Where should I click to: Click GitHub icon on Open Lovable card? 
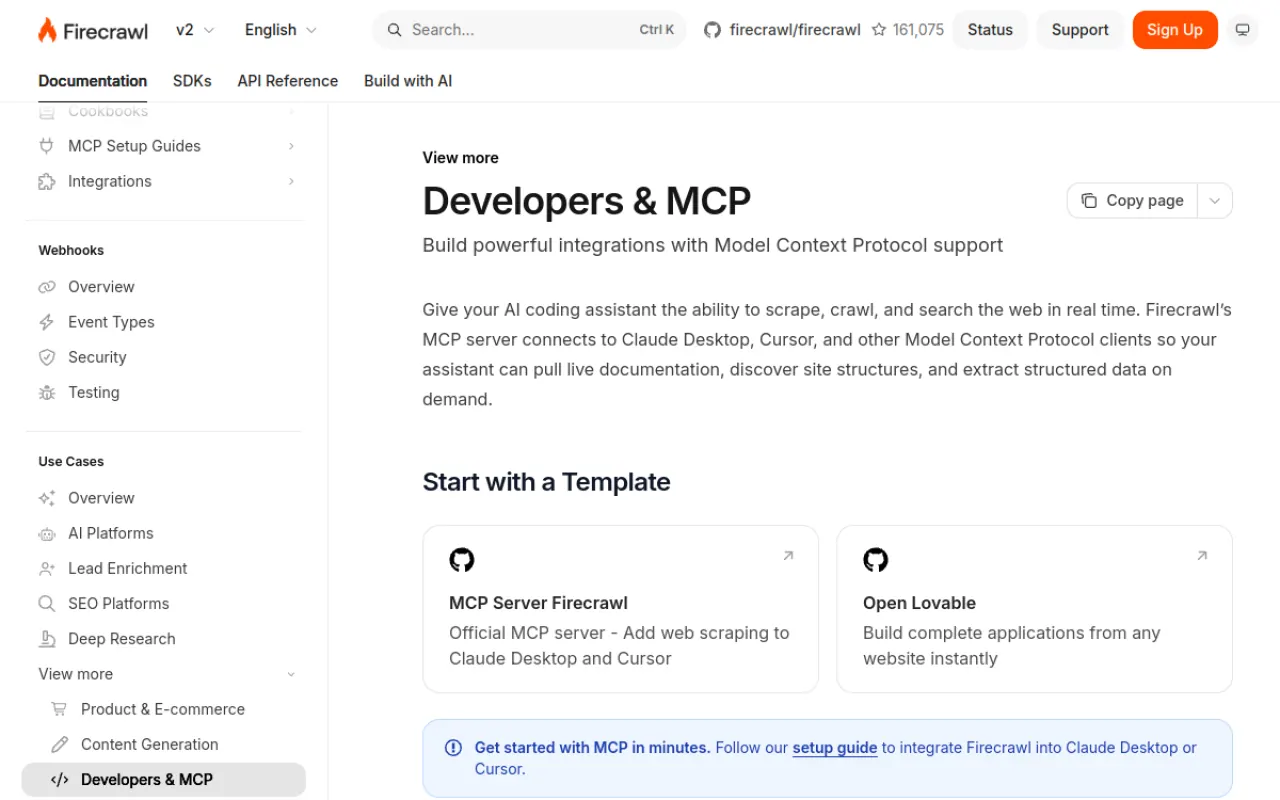[x=876, y=560]
